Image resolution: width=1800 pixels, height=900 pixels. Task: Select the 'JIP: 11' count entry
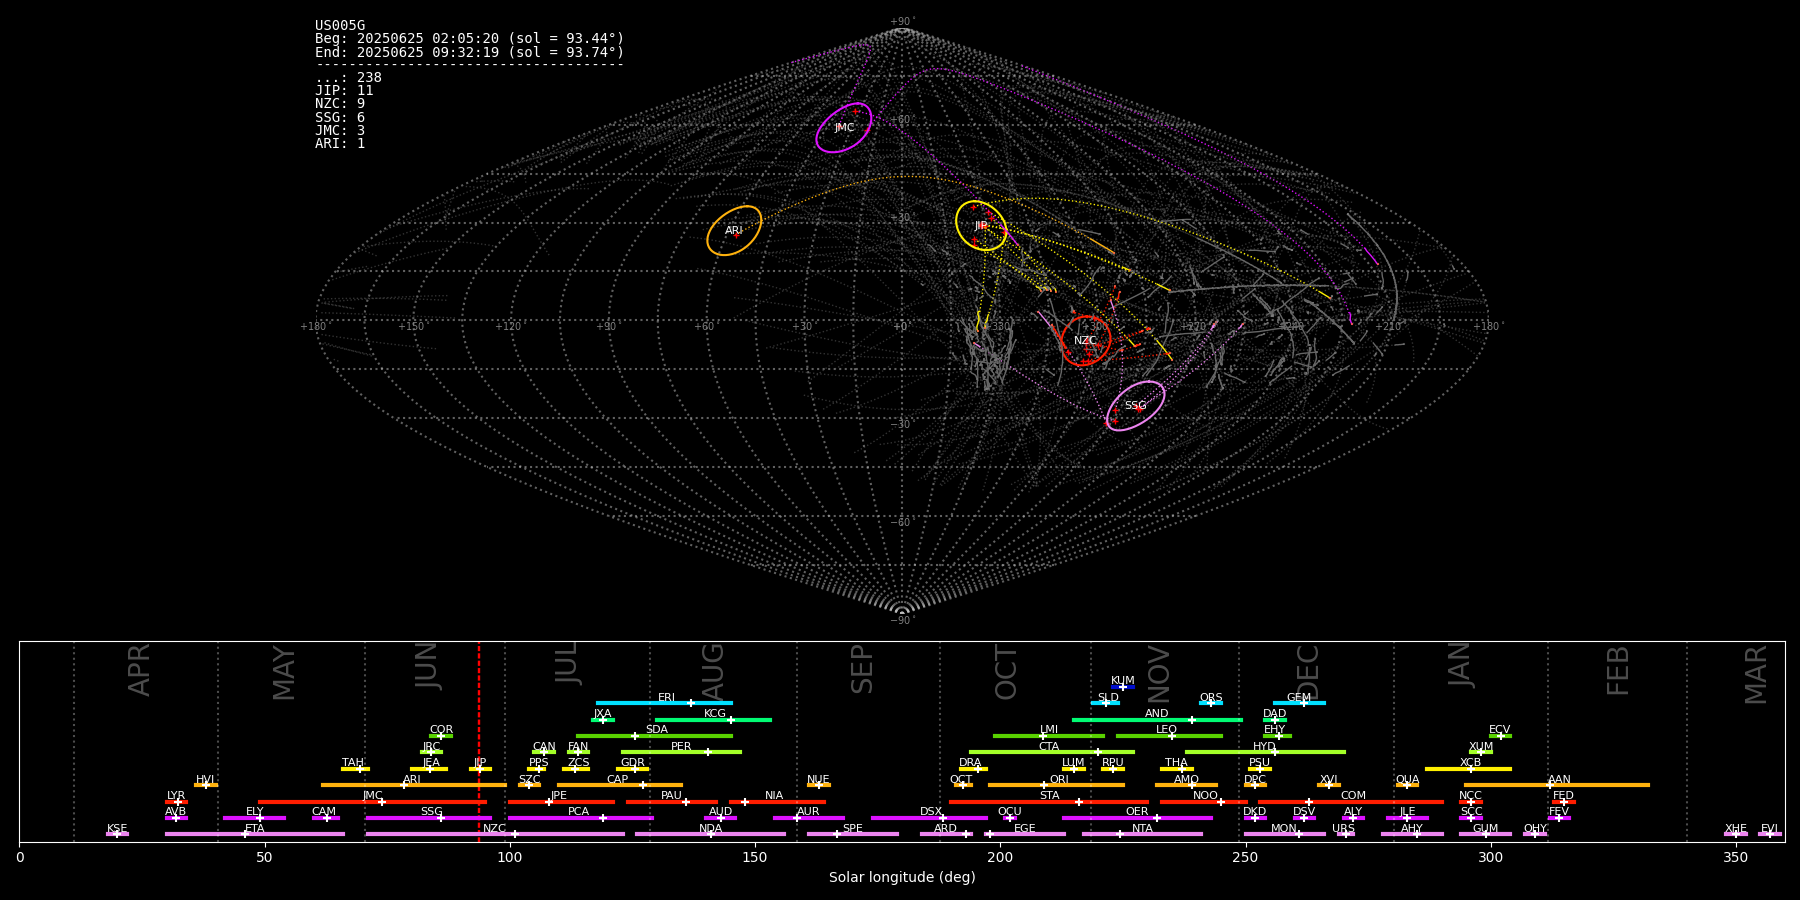(344, 90)
